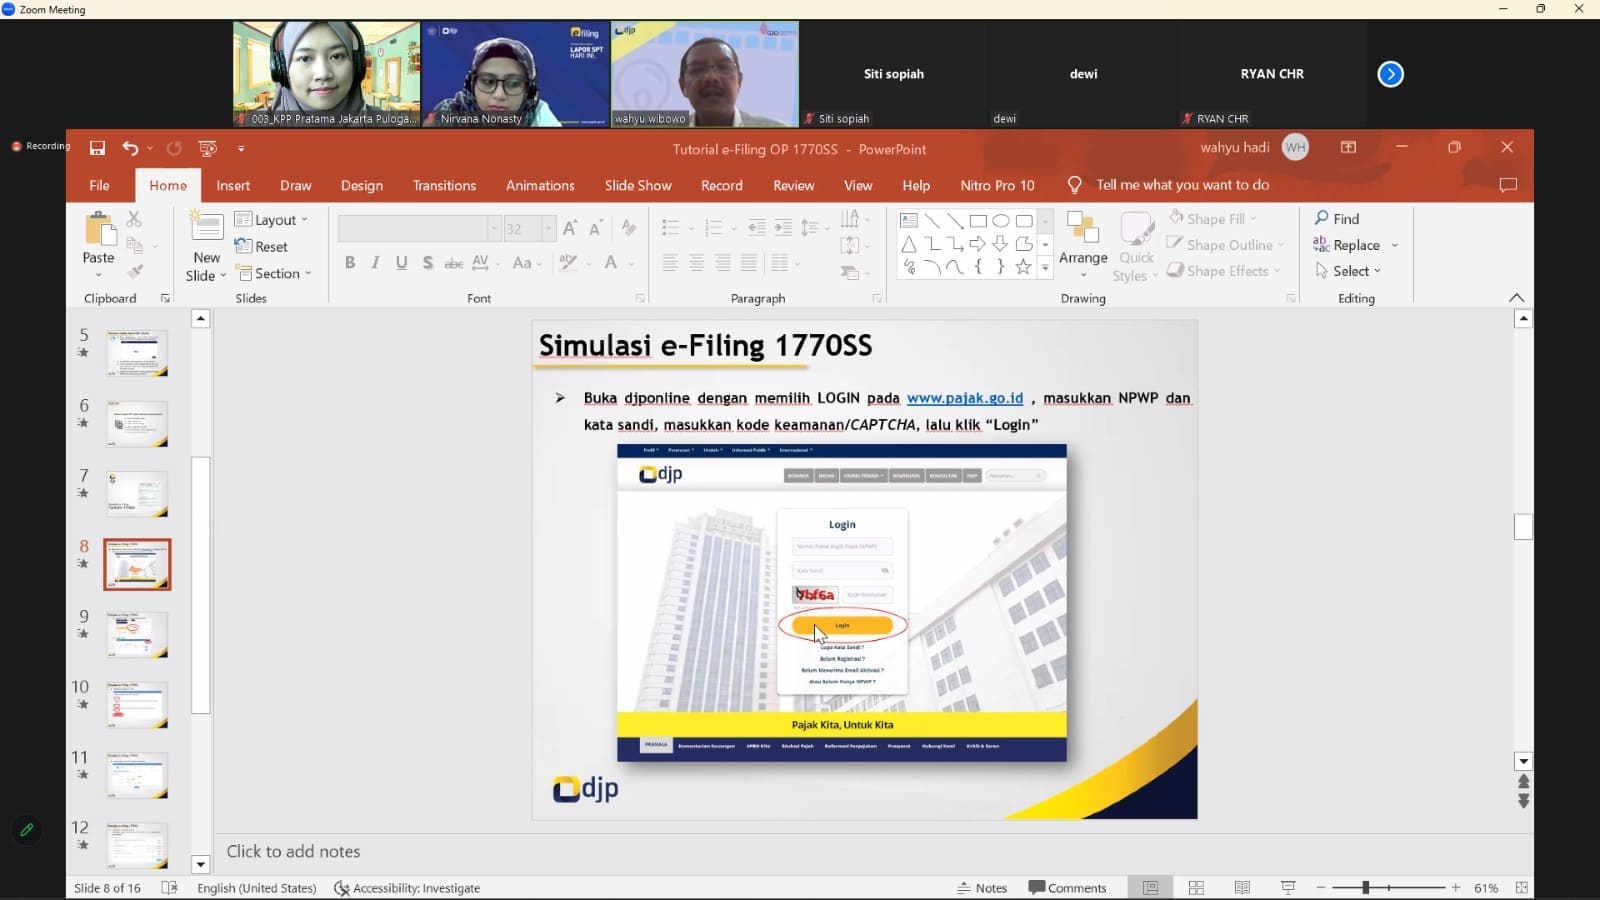Switch to Slide Sorter view icon
Image resolution: width=1600 pixels, height=900 pixels.
click(1196, 888)
